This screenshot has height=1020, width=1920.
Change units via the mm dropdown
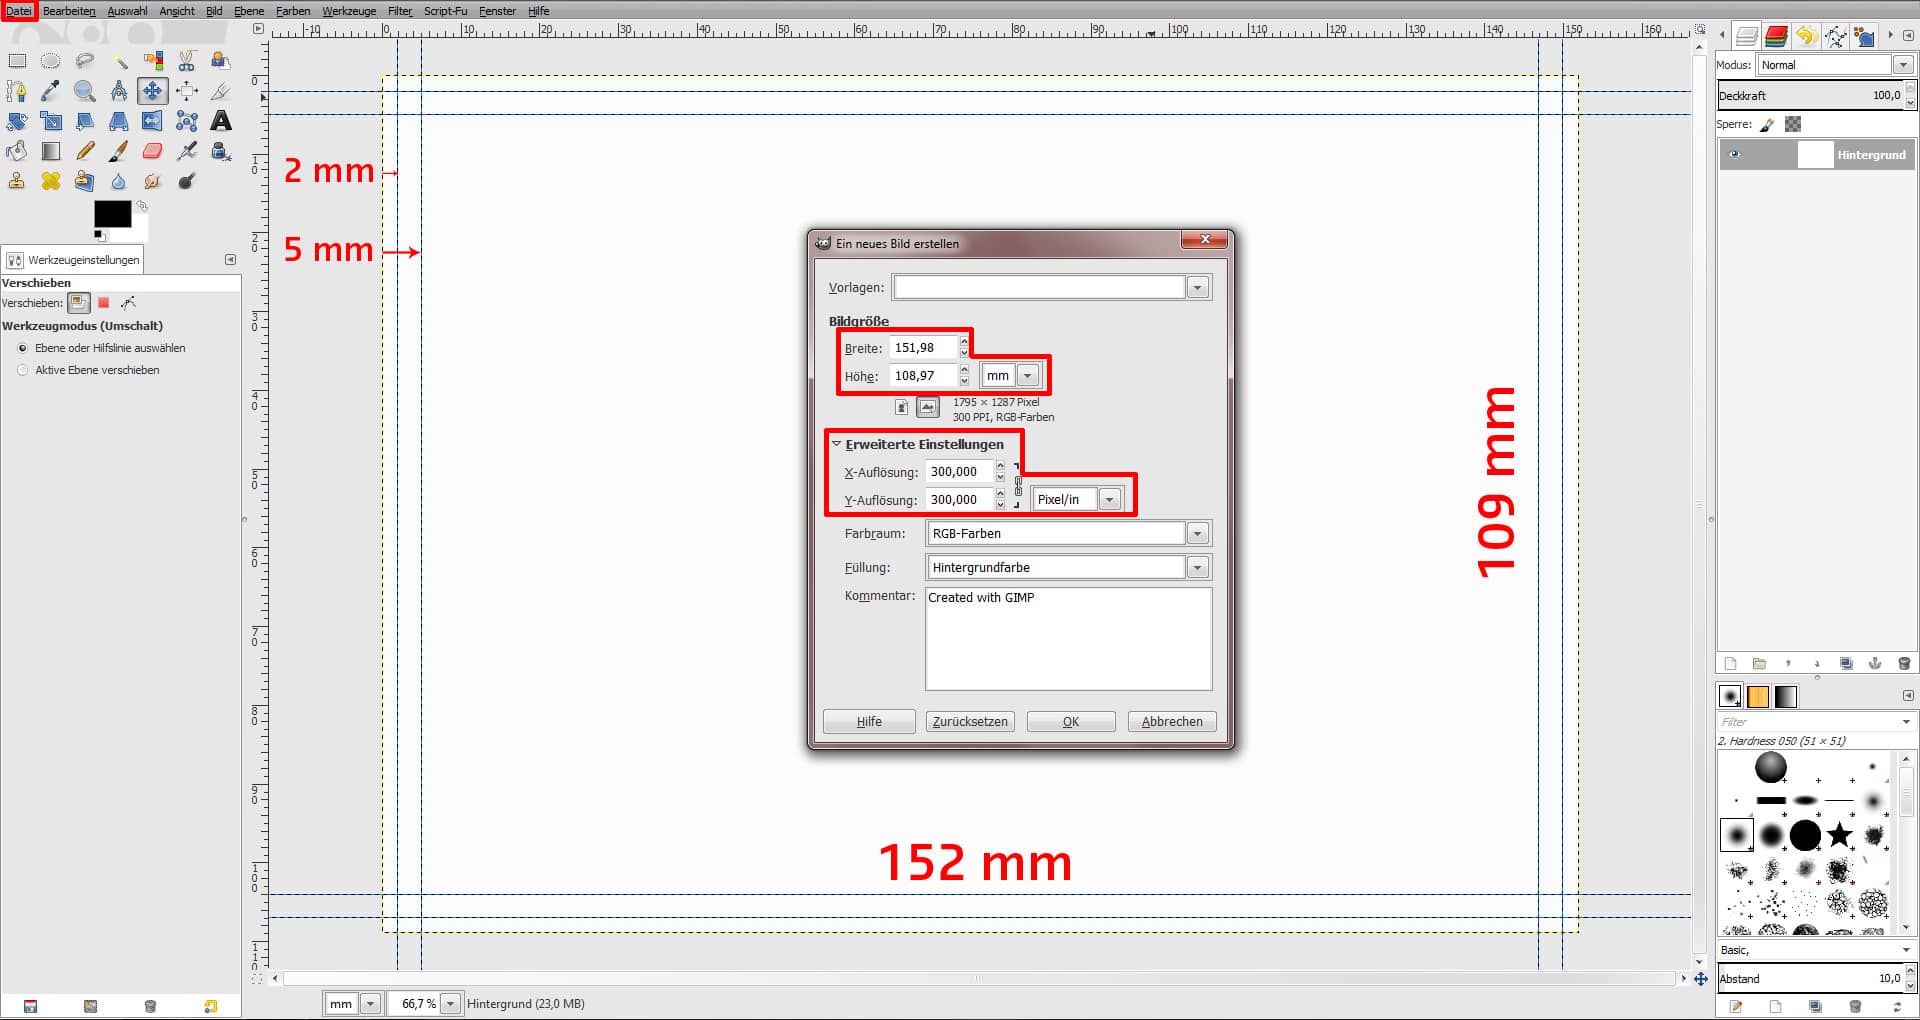click(x=1027, y=375)
